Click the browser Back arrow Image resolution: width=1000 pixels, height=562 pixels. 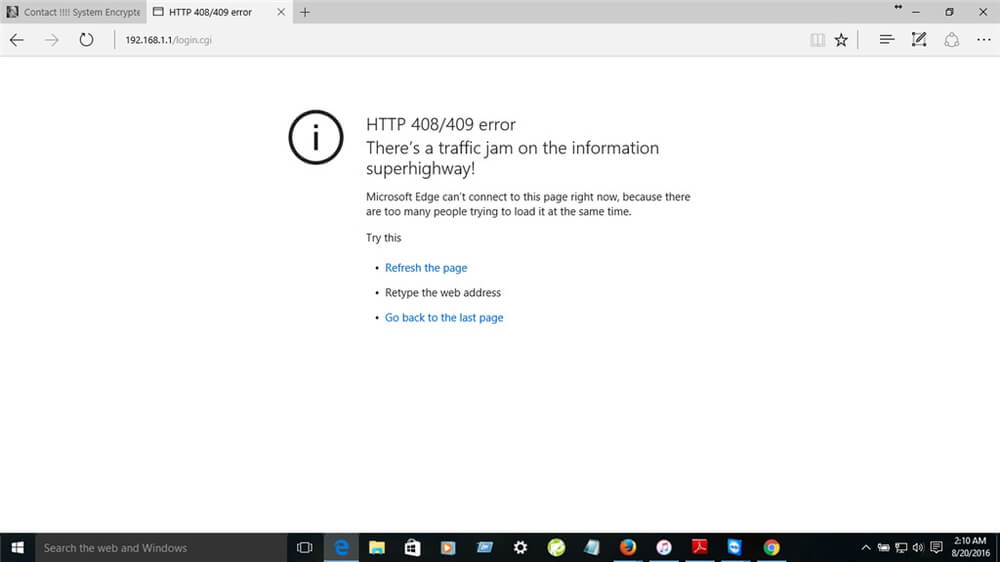click(x=17, y=40)
